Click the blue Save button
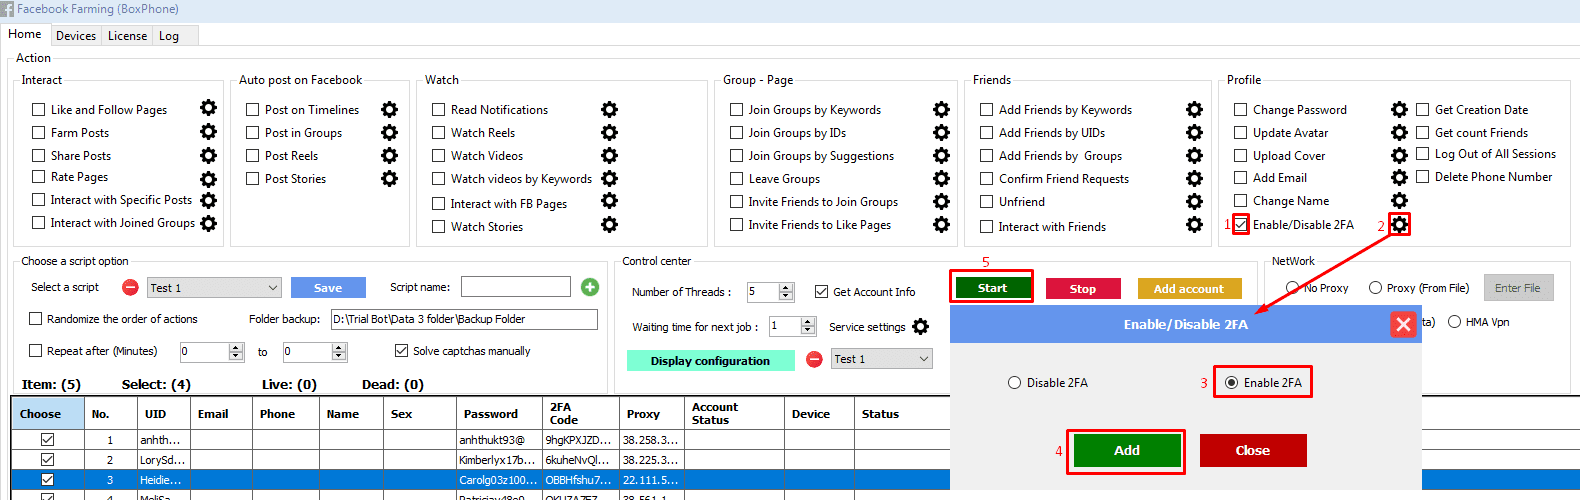Screen dimensions: 1580x500 (328, 288)
